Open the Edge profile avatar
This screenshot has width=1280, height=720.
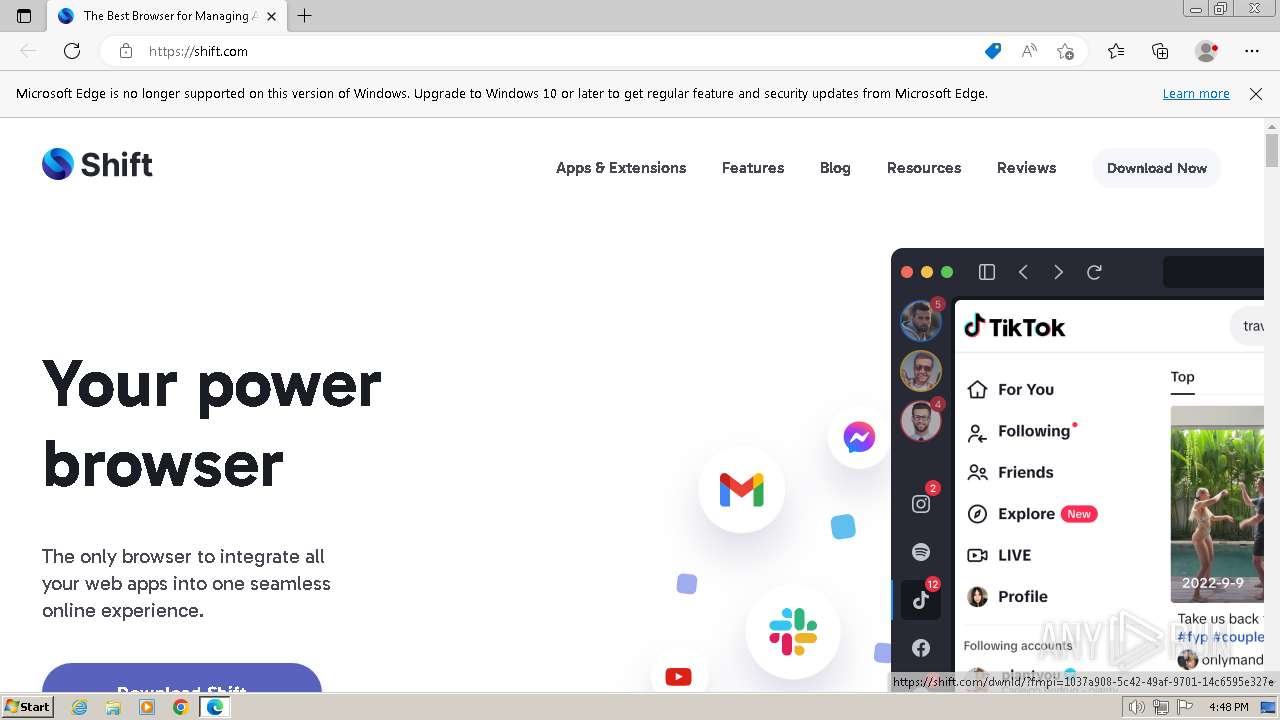(x=1207, y=51)
